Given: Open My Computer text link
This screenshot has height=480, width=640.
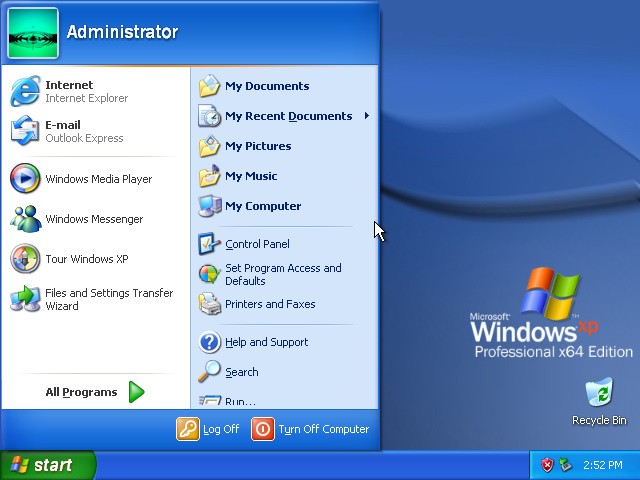Looking at the screenshot, I should coord(263,206).
